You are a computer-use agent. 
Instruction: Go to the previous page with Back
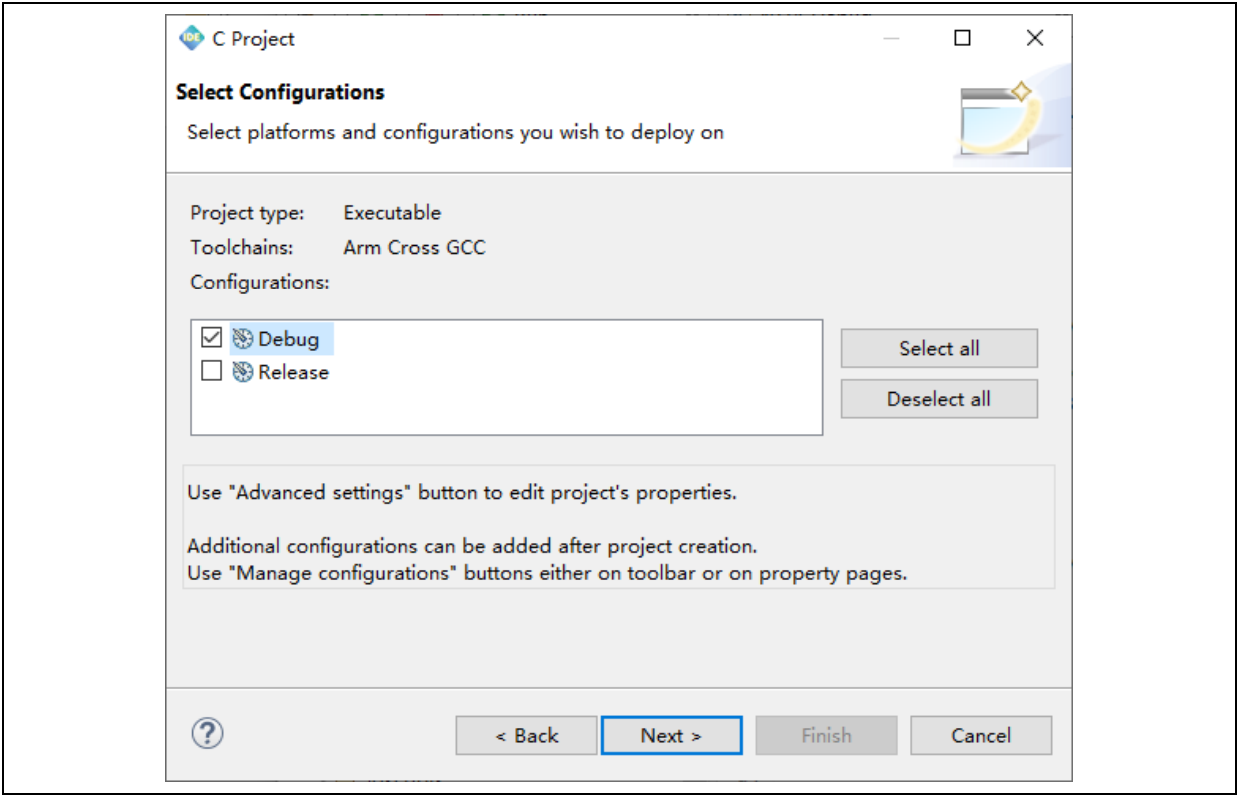pos(526,735)
